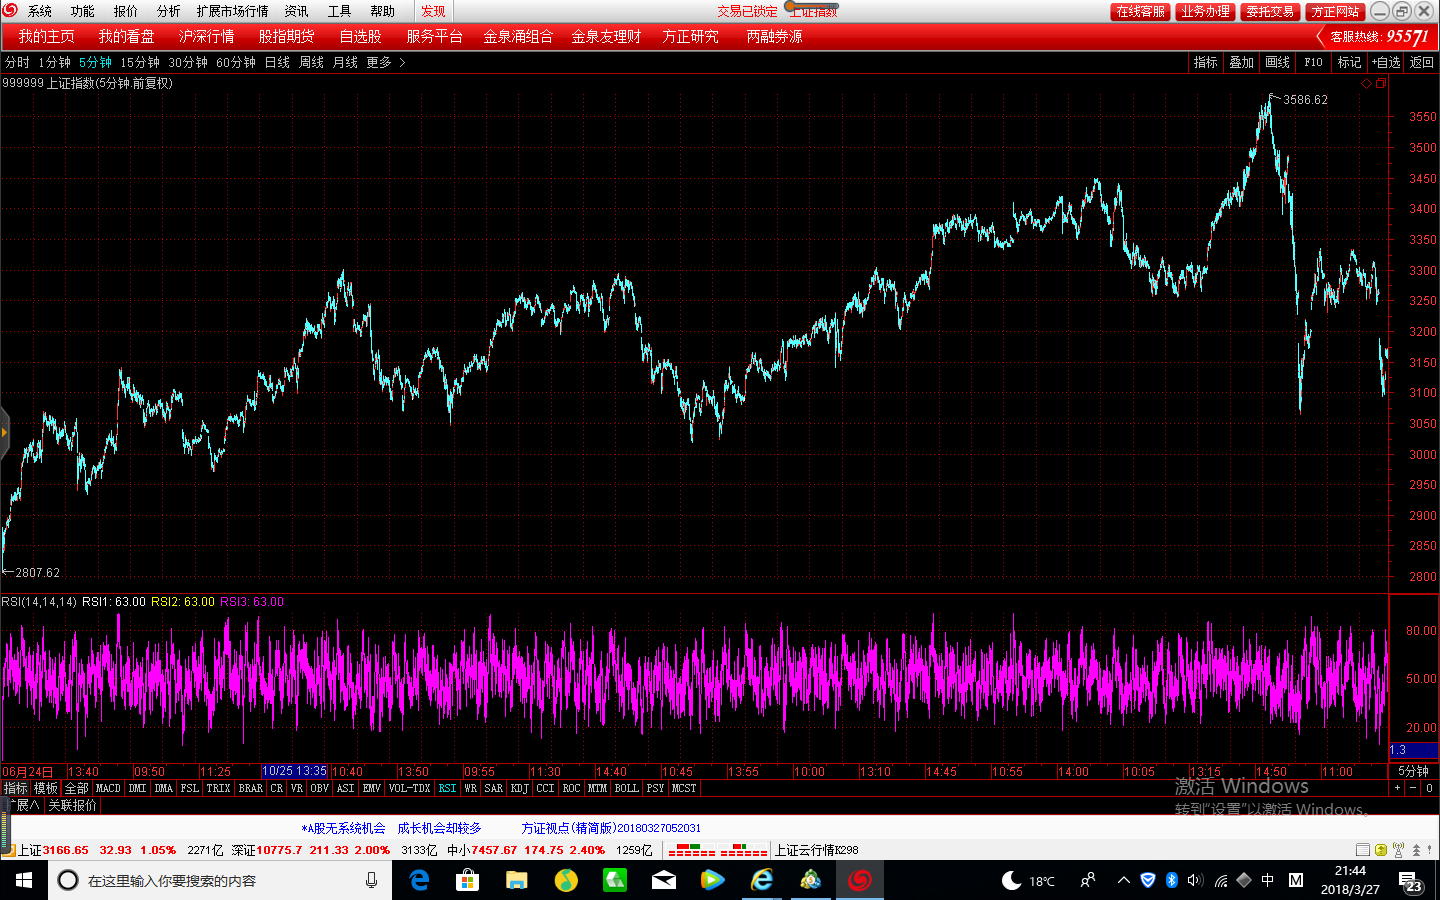Screen dimensions: 1440x900
Task: Click the Windows search input field
Action: [220, 880]
